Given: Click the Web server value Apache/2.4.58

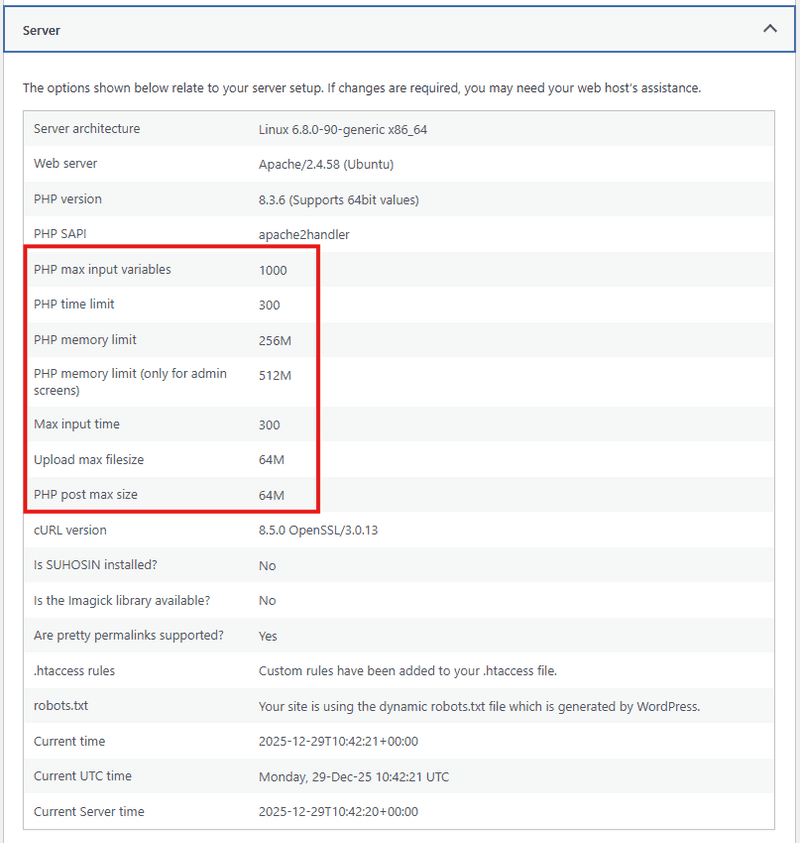Looking at the screenshot, I should [x=316, y=164].
